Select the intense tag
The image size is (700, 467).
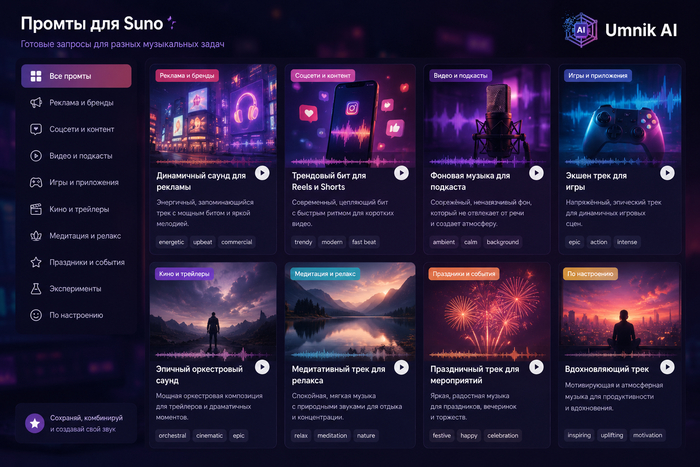tap(627, 242)
